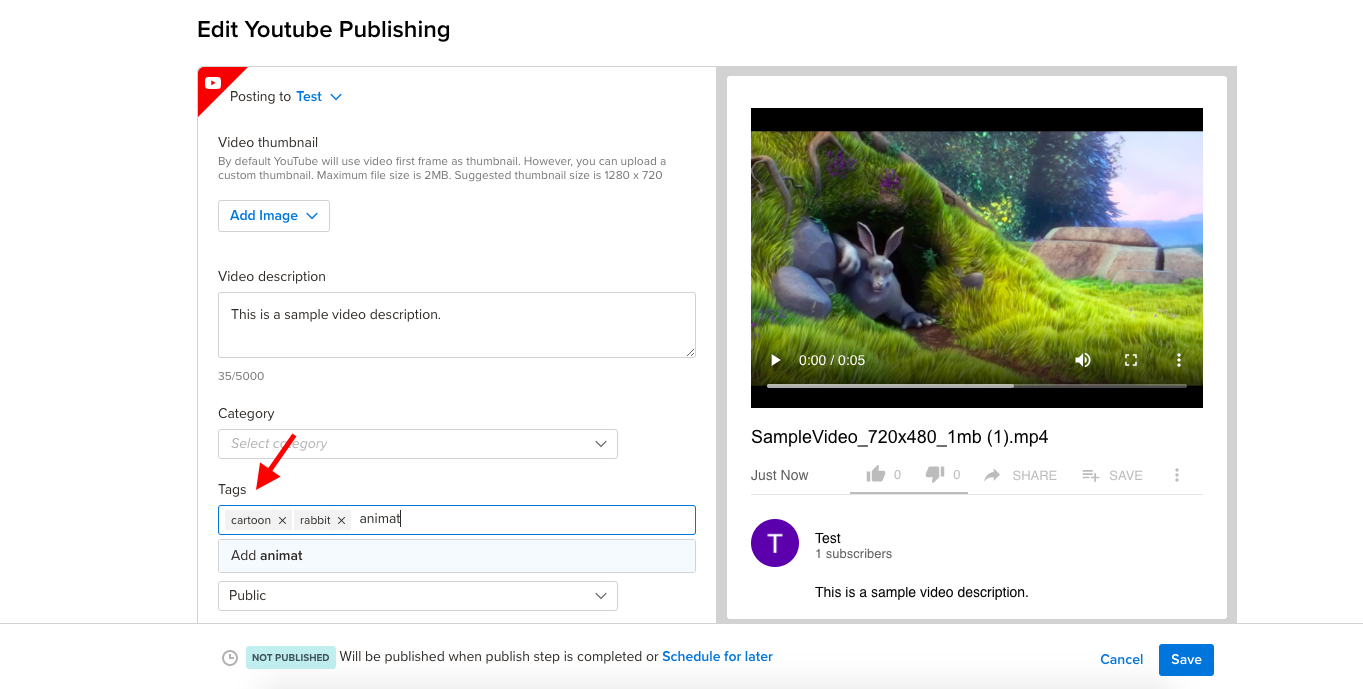This screenshot has width=1363, height=689.
Task: Click the 0:00 / 0:05 time display
Action: tap(831, 360)
